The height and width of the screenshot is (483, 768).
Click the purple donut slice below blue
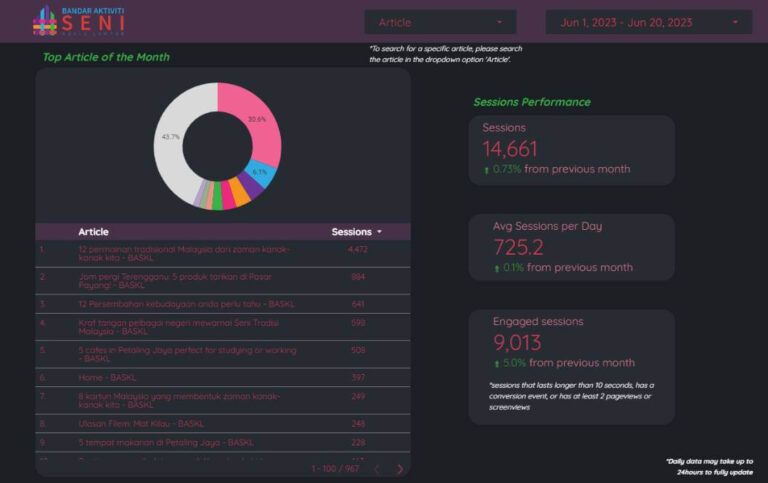(x=254, y=186)
